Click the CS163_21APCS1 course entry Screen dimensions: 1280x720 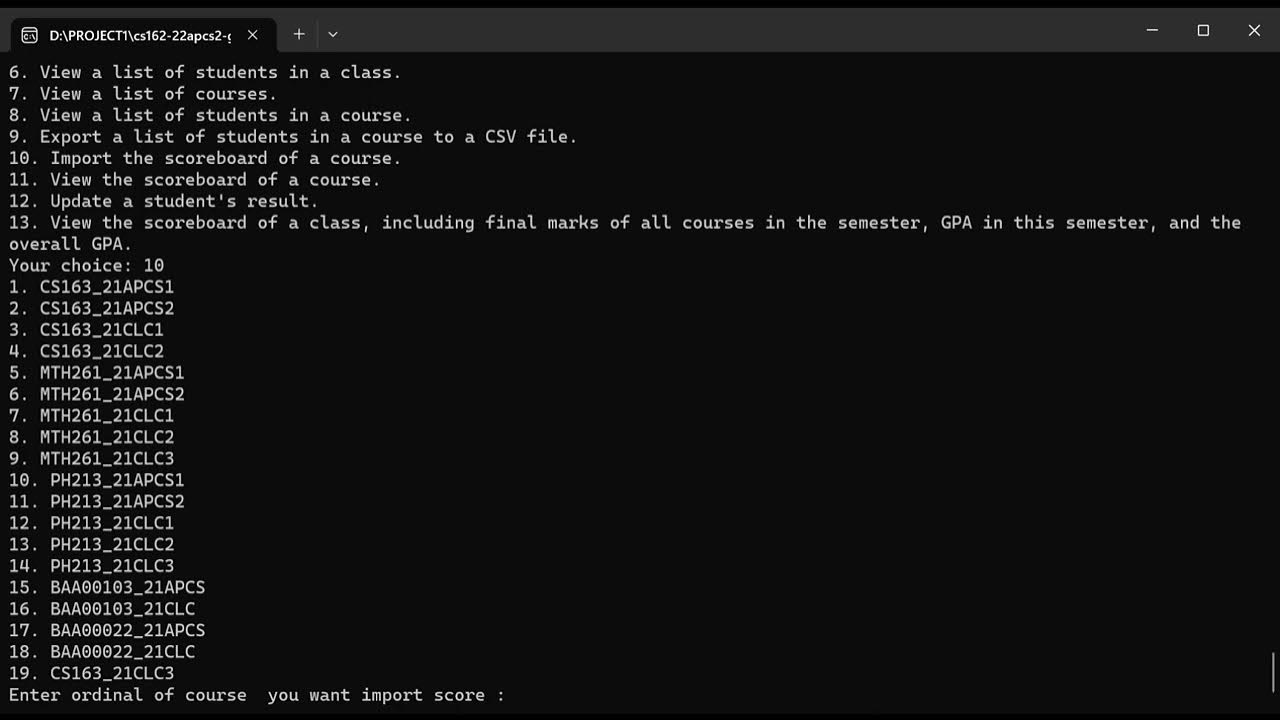(x=106, y=287)
